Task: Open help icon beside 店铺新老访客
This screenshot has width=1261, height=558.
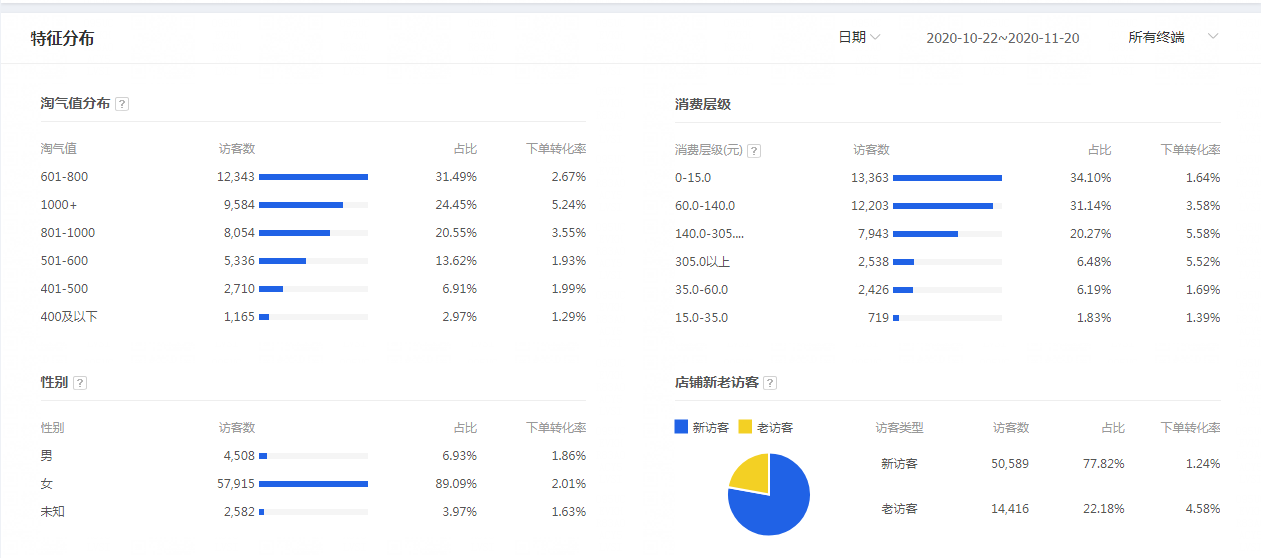Action: click(770, 383)
